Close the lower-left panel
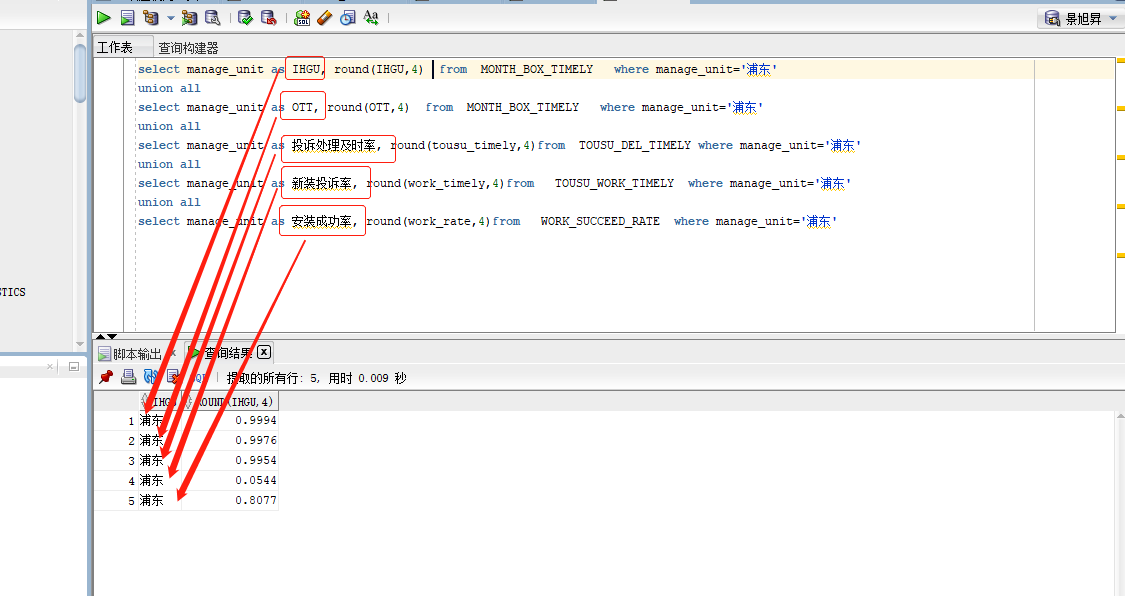1125x596 pixels. pyautogui.click(x=50, y=366)
